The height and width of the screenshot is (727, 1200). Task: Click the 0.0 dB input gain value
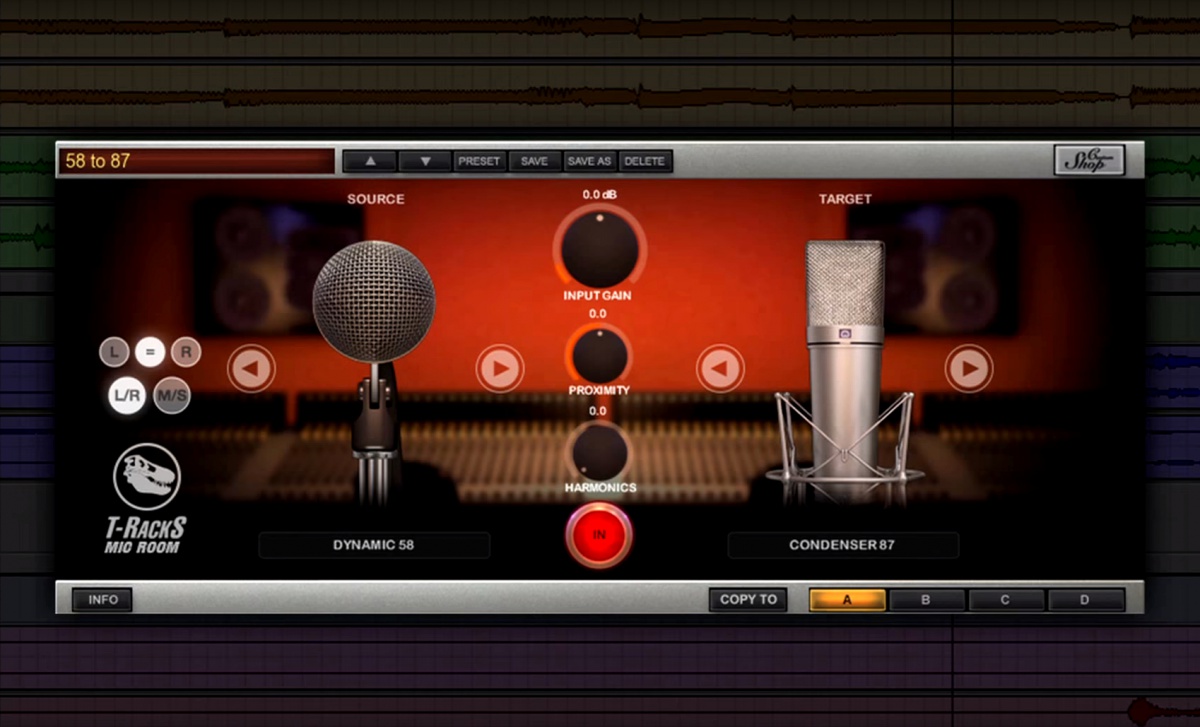(599, 195)
